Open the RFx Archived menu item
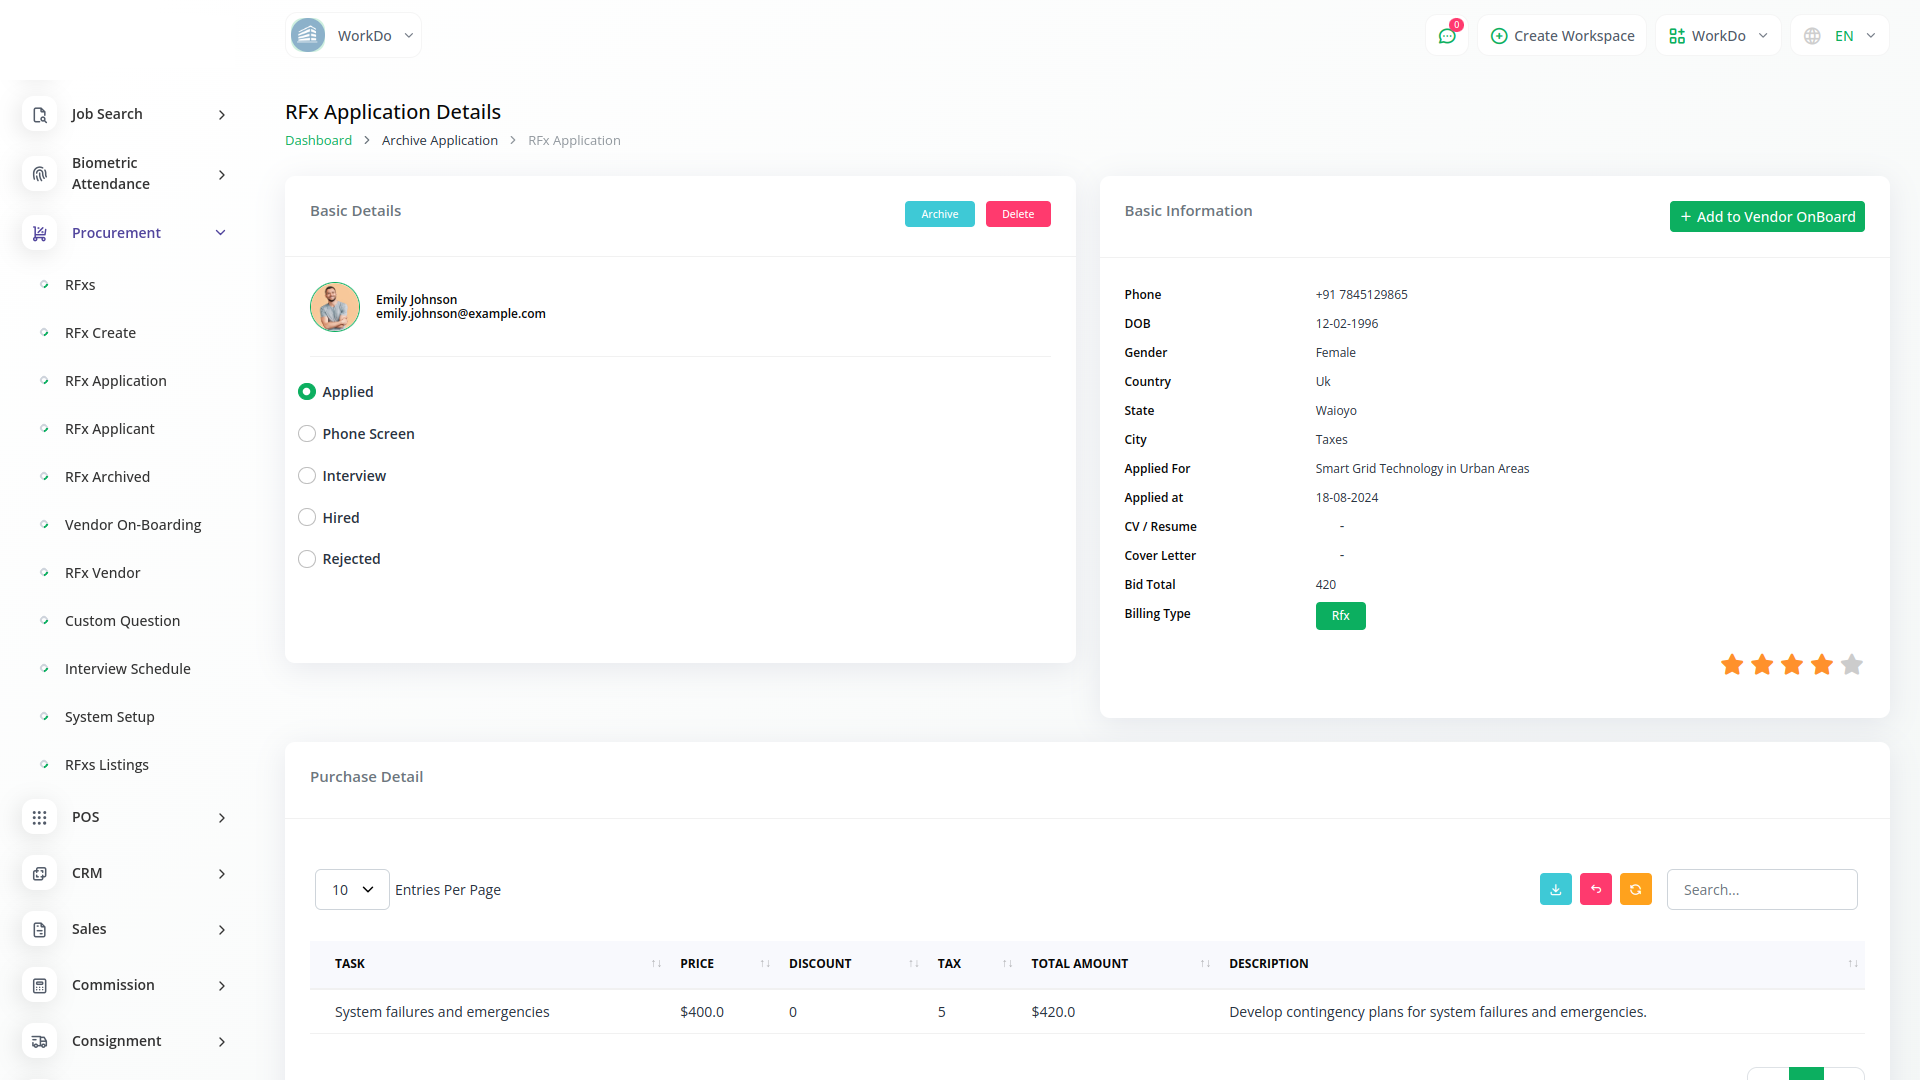Viewport: 1920px width, 1080px height. pyautogui.click(x=107, y=477)
